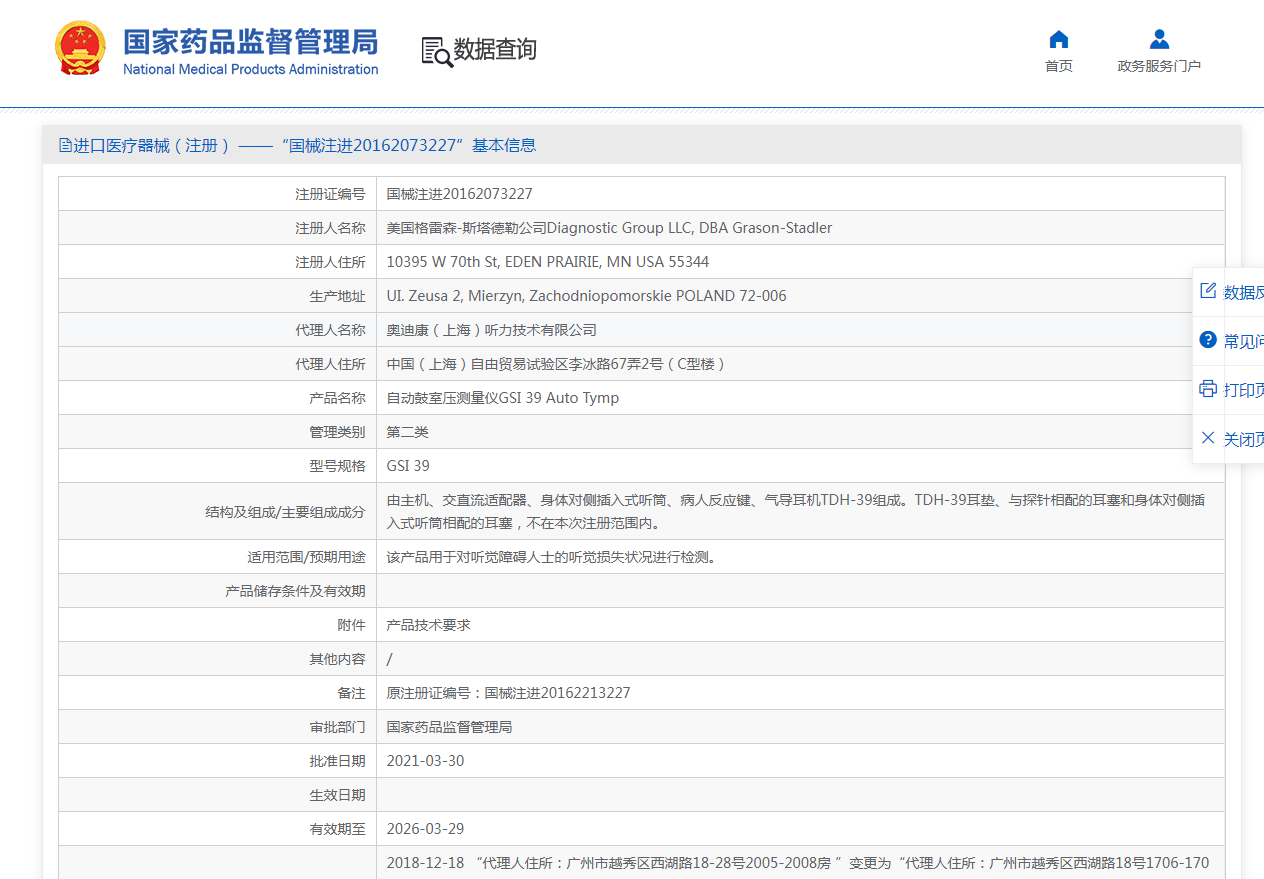Viewport: 1264px width, 879px height.
Task: Click product name GSI 39 Auto Tymp
Action: pyautogui.click(x=503, y=398)
